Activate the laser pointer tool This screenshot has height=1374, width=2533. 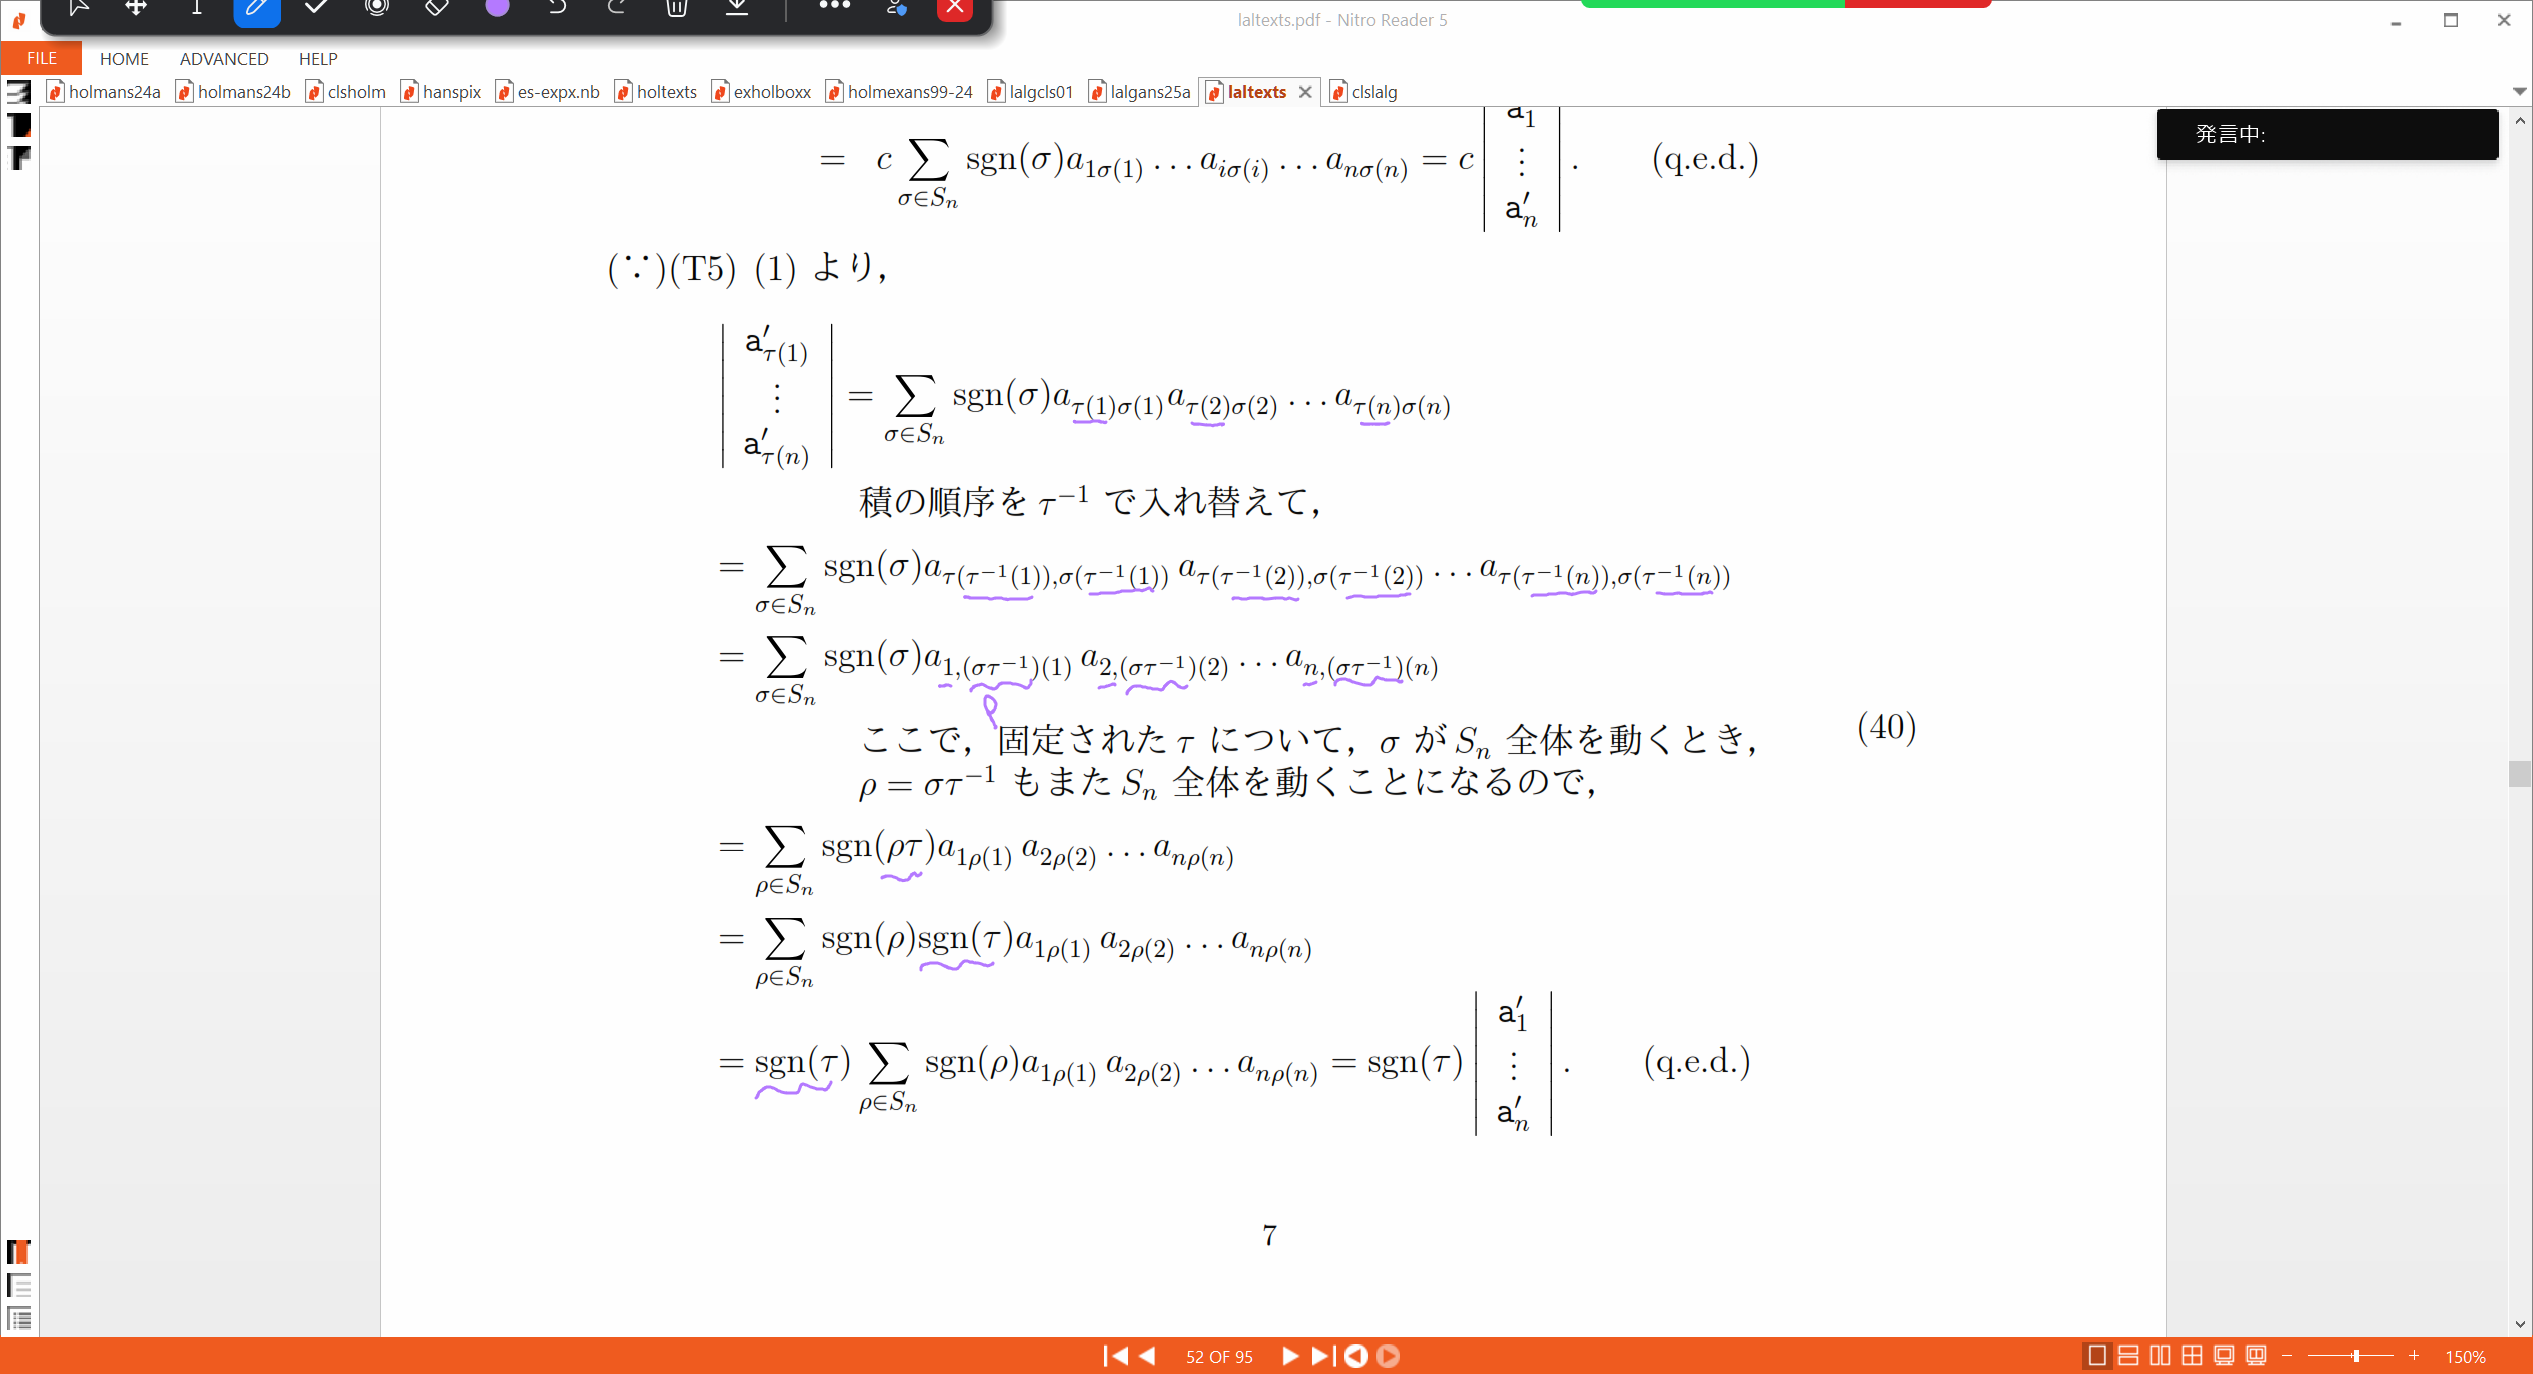pyautogui.click(x=376, y=8)
